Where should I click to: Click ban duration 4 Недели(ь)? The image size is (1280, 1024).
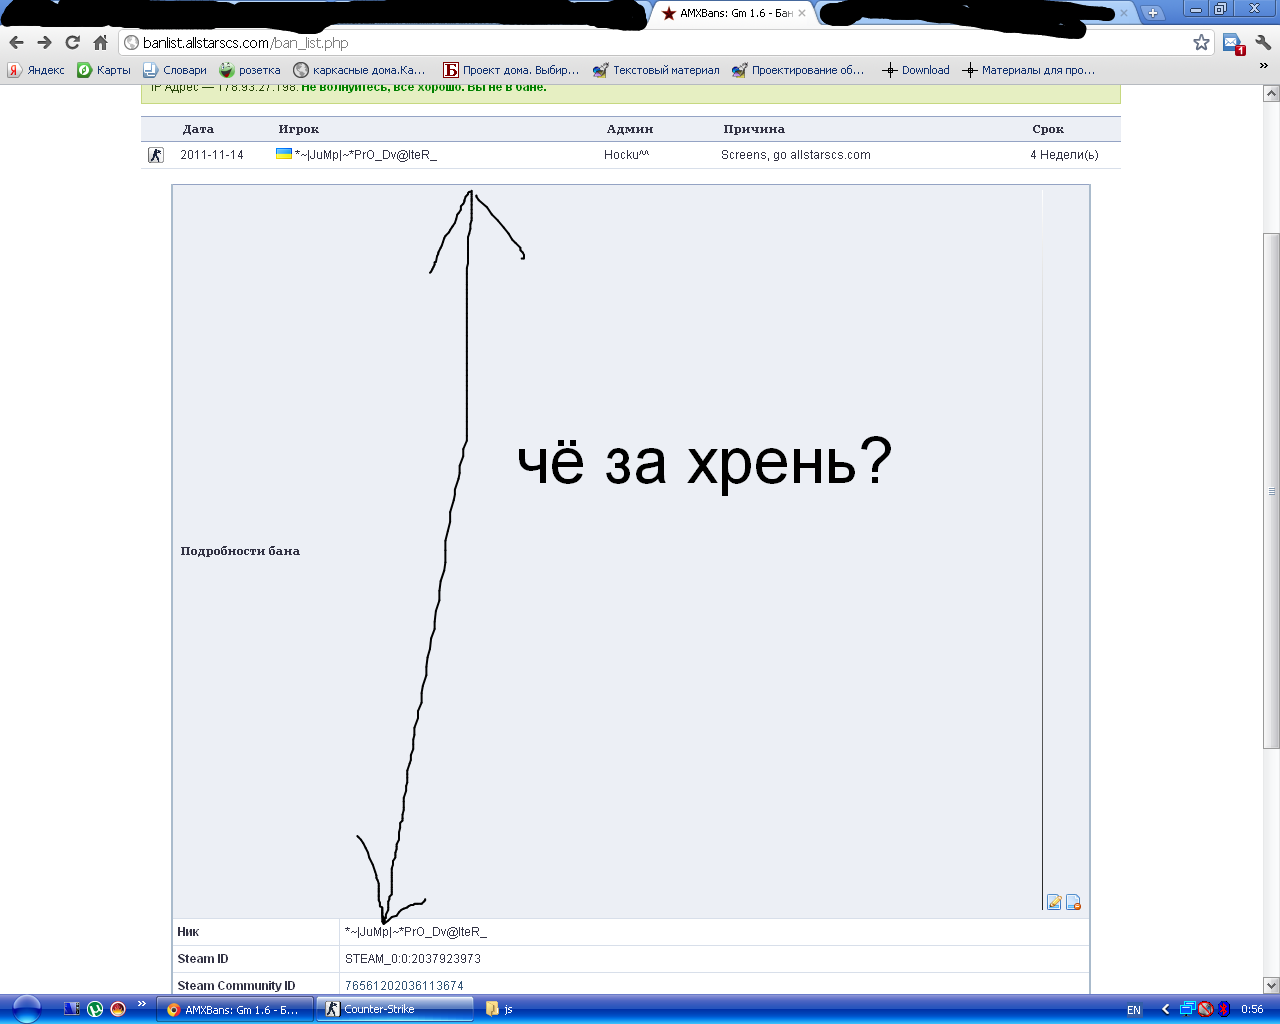point(1064,155)
